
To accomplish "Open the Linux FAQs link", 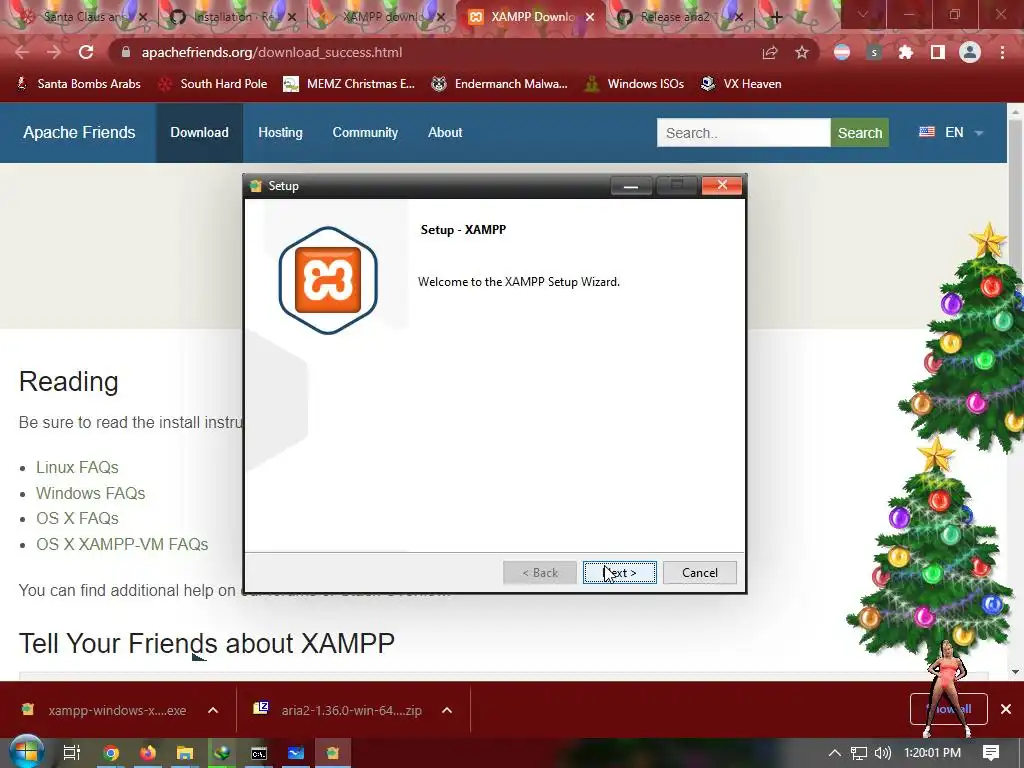I will pos(77,468).
